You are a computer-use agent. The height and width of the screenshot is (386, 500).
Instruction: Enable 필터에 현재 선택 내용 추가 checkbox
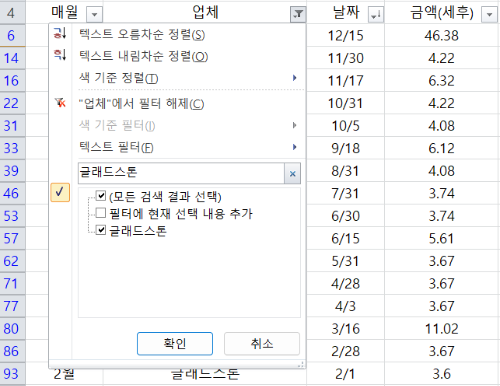[101, 213]
